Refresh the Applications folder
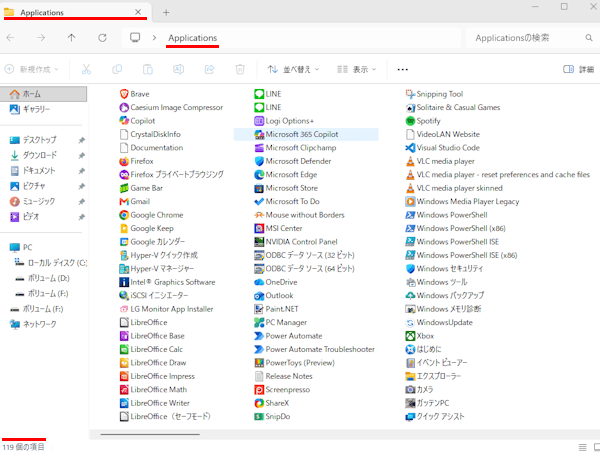Viewport: 600px width, 455px height. 102,38
